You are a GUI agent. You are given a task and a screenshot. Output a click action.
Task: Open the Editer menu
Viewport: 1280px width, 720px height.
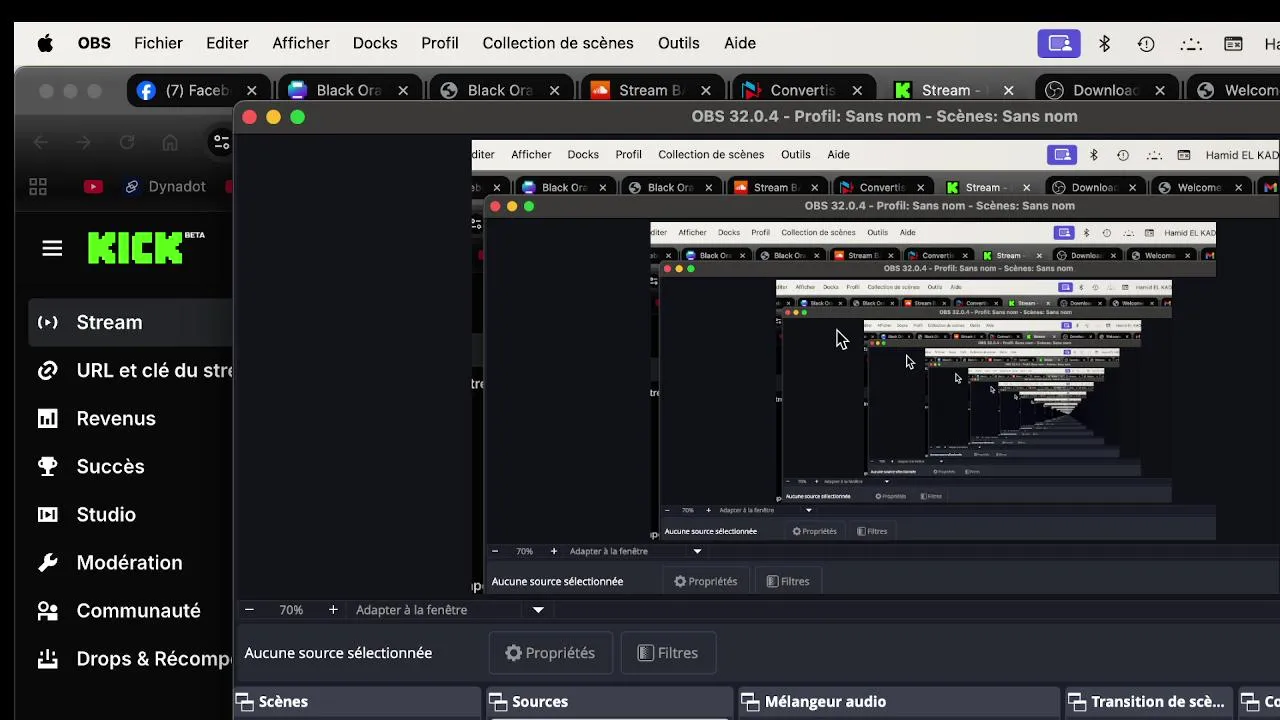227,44
